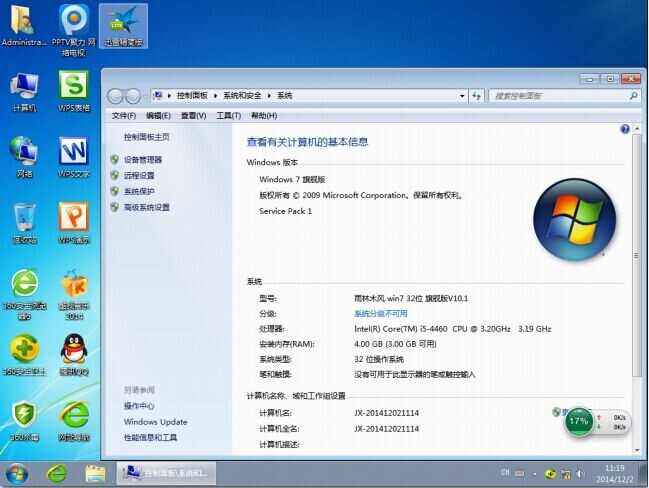This screenshot has width=649, height=488.
Task: Open the Administrator folder desktop icon
Action: click(24, 26)
